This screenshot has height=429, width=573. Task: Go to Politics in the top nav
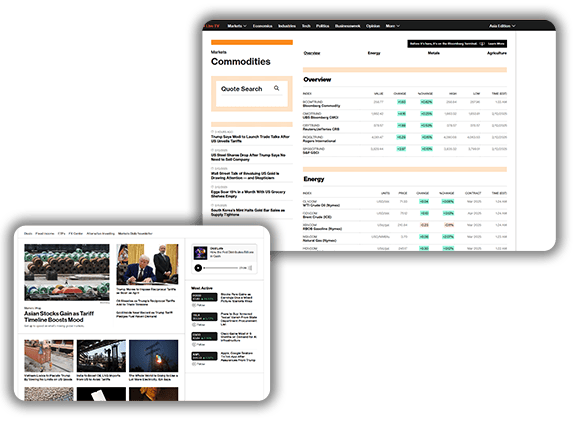coord(322,26)
